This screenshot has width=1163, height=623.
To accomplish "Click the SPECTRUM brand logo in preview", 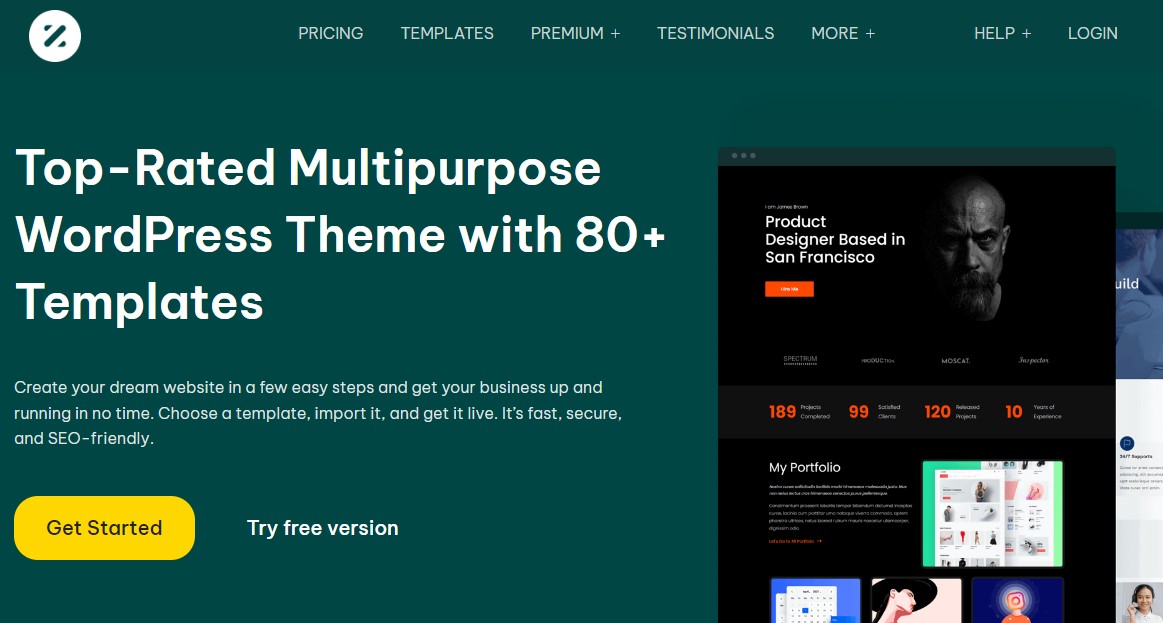I will pyautogui.click(x=800, y=360).
